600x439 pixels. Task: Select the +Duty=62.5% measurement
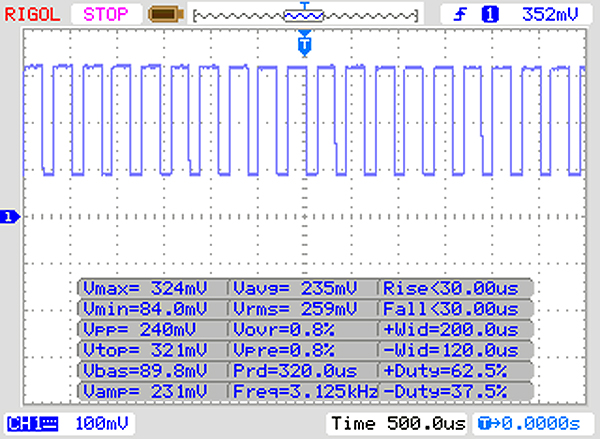[x=455, y=371]
